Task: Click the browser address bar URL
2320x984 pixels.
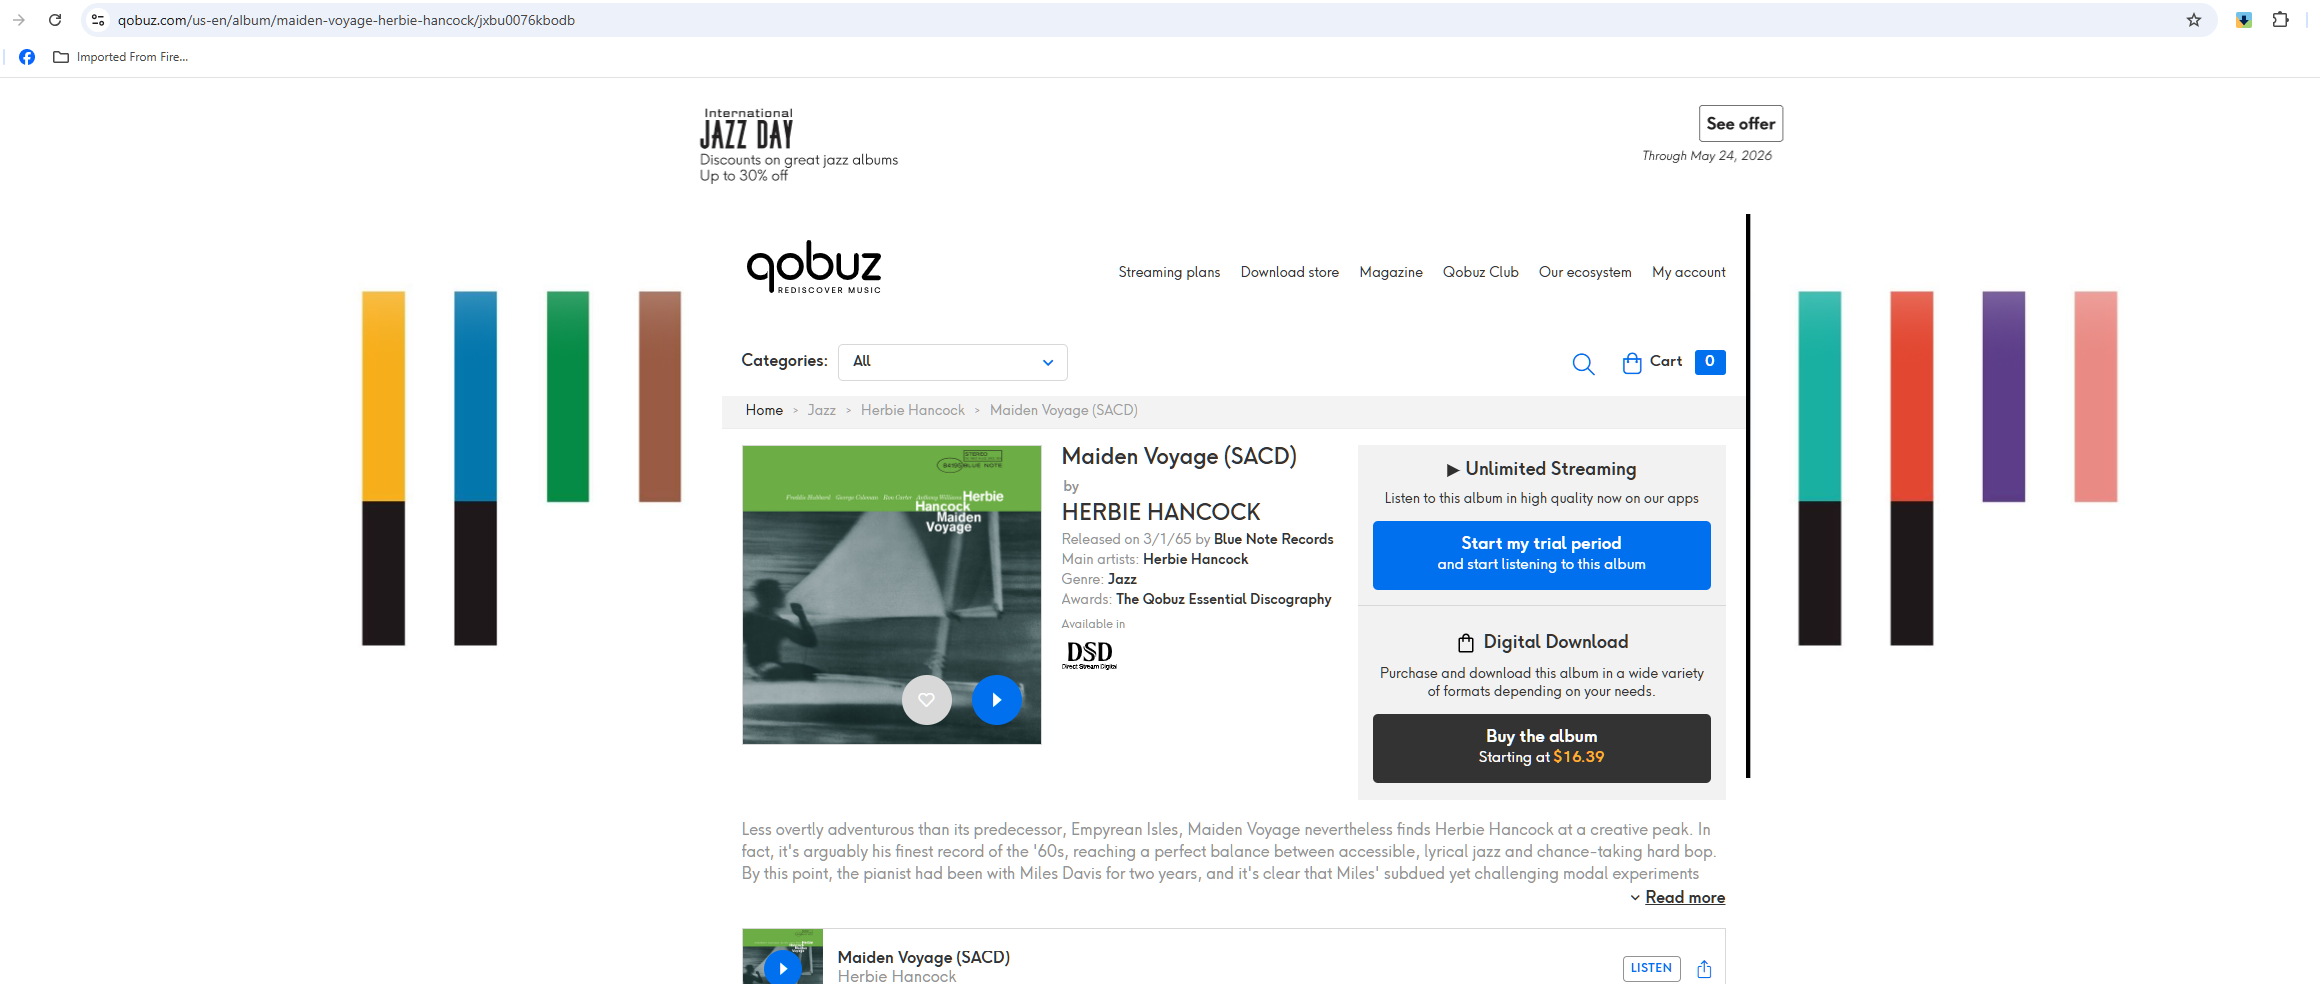Action: 346,20
